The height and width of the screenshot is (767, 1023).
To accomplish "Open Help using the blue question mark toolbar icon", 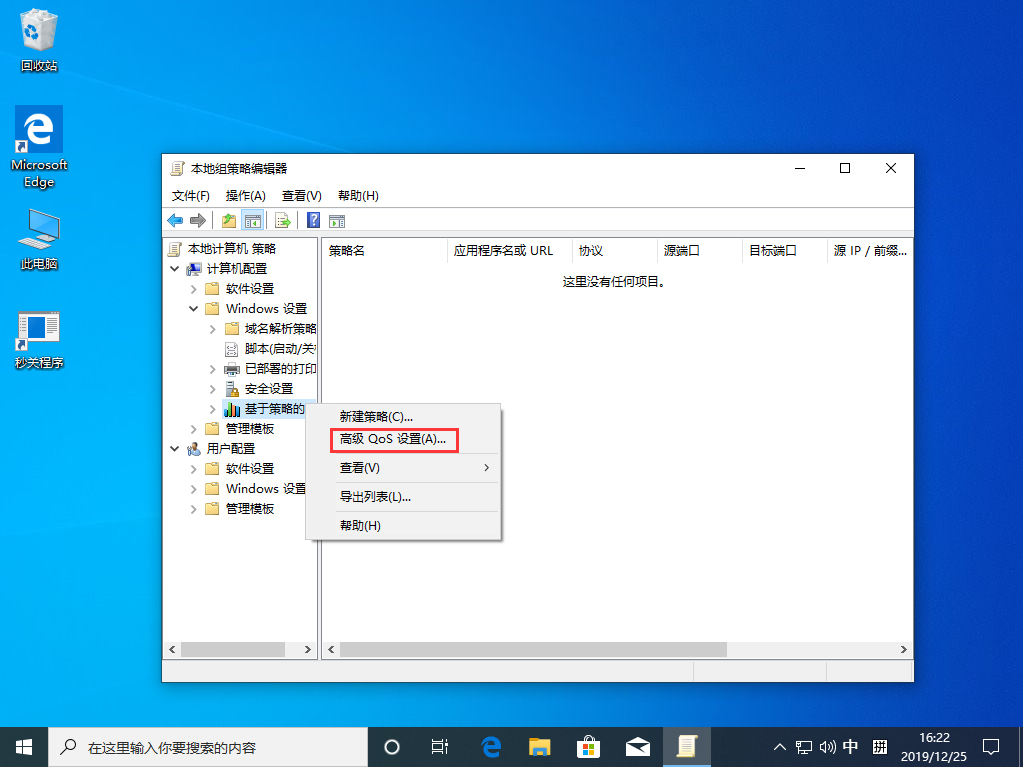I will [311, 220].
